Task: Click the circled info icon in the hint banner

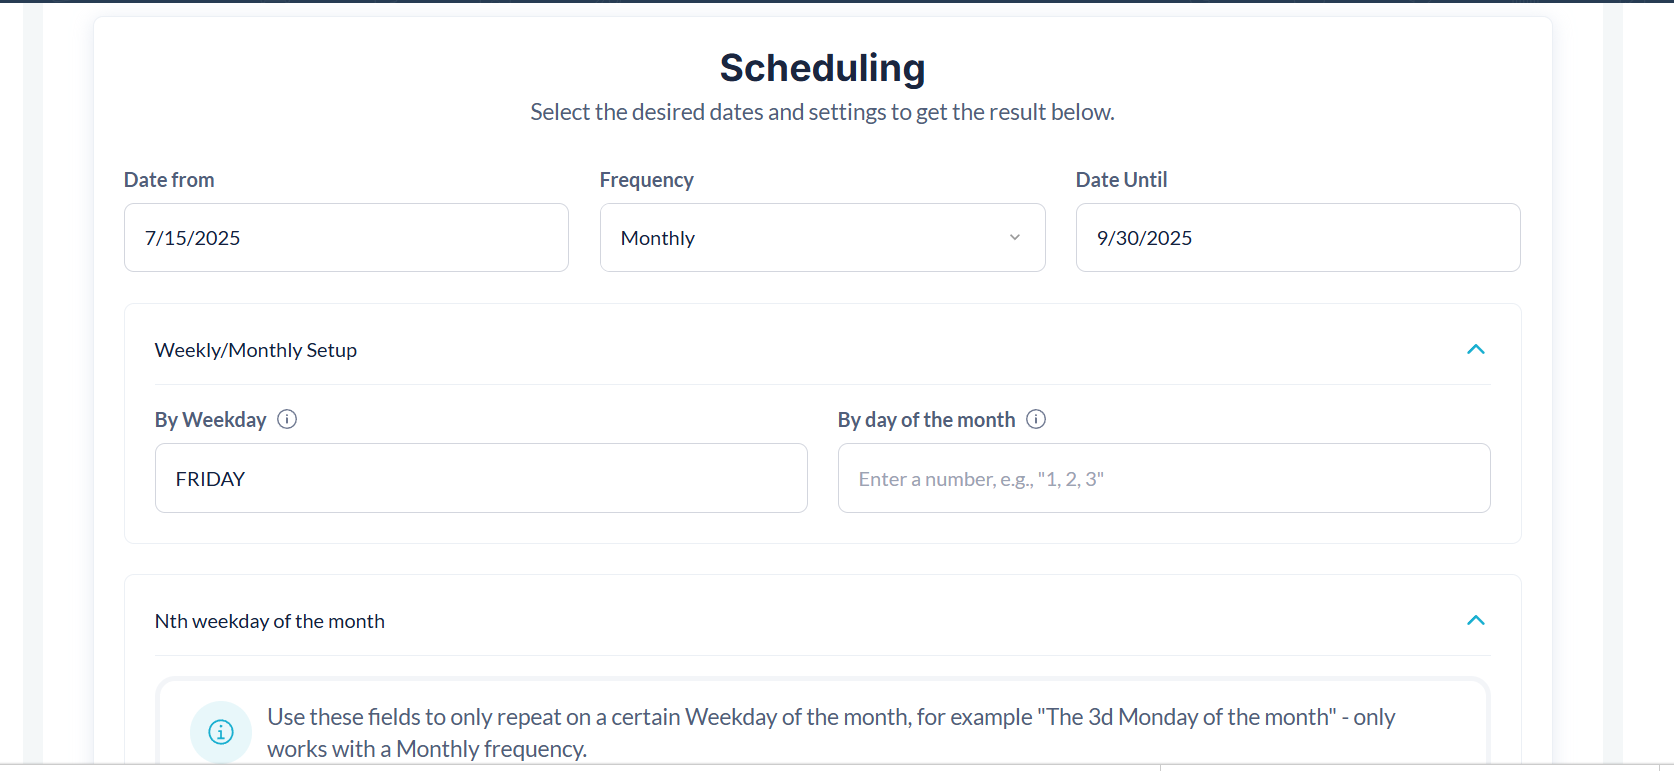Action: point(221,732)
